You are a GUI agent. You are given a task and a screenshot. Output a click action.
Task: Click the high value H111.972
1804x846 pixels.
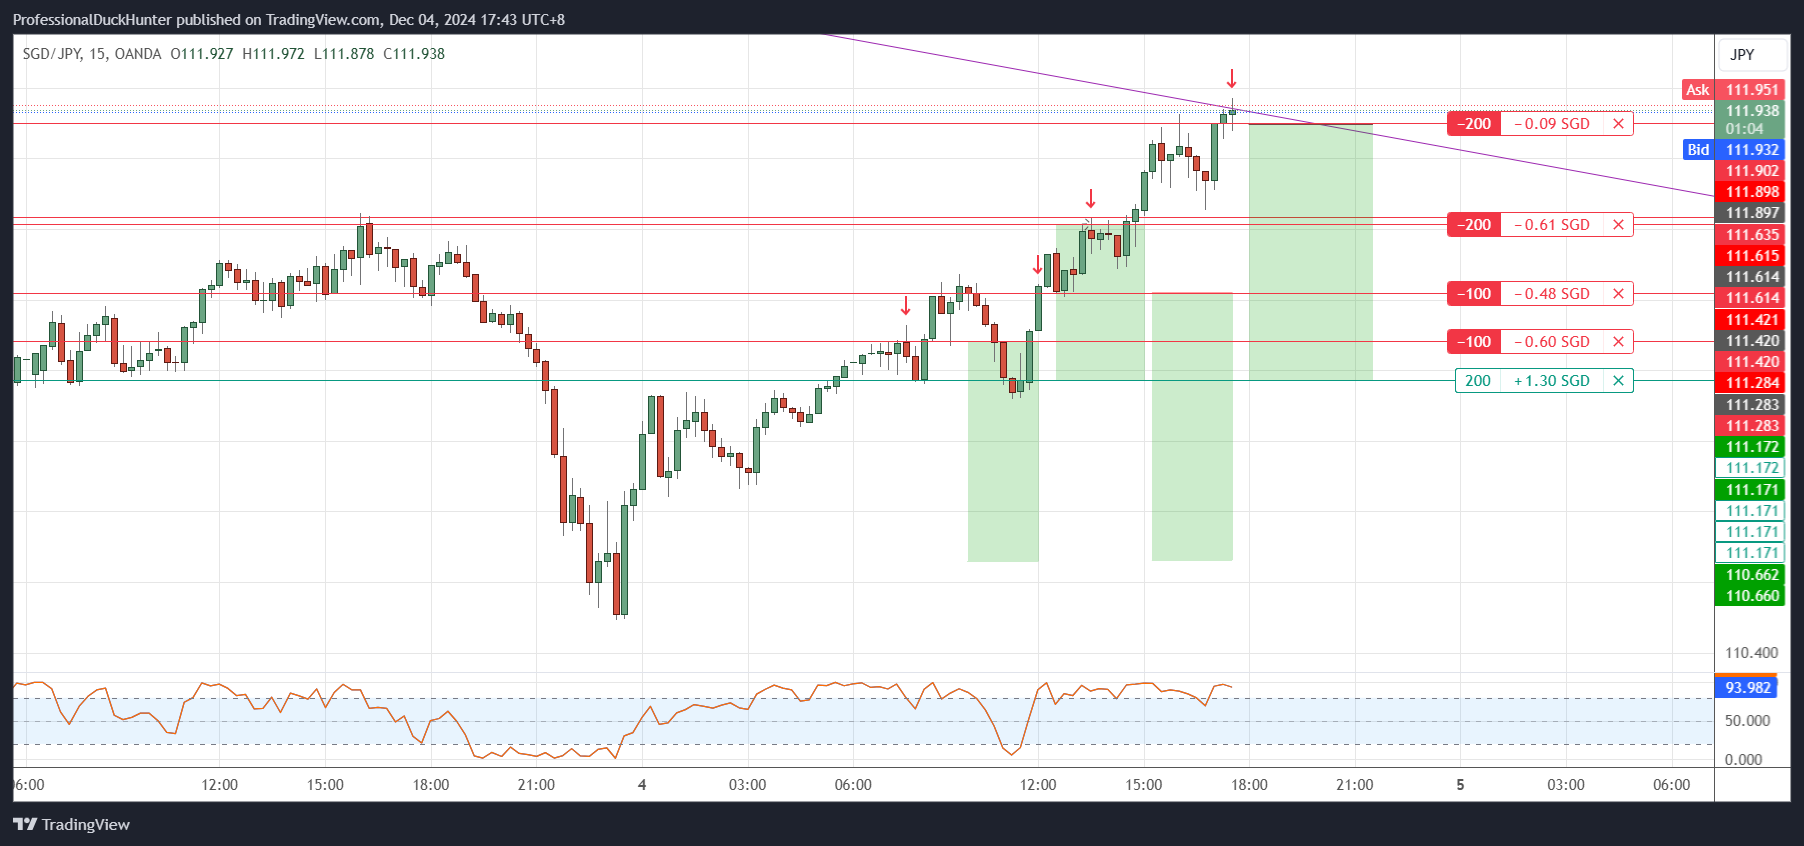pyautogui.click(x=273, y=54)
